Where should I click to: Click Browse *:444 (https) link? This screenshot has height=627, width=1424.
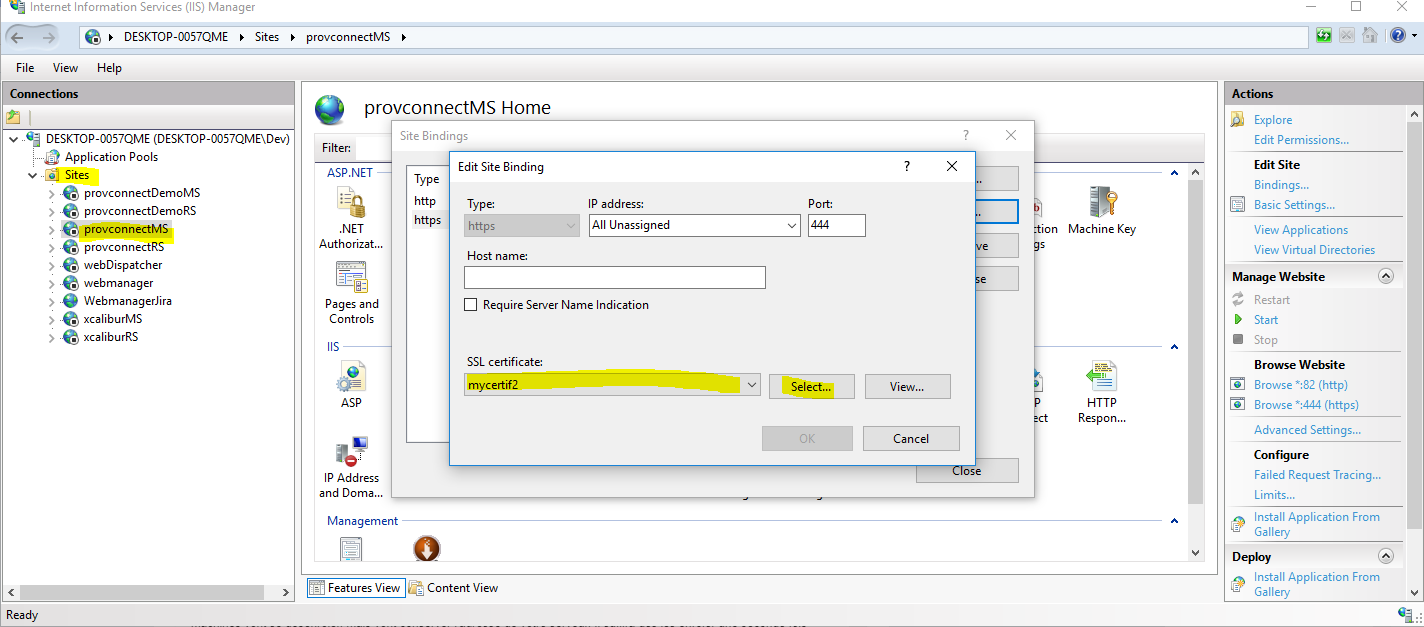pyautogui.click(x=1306, y=405)
